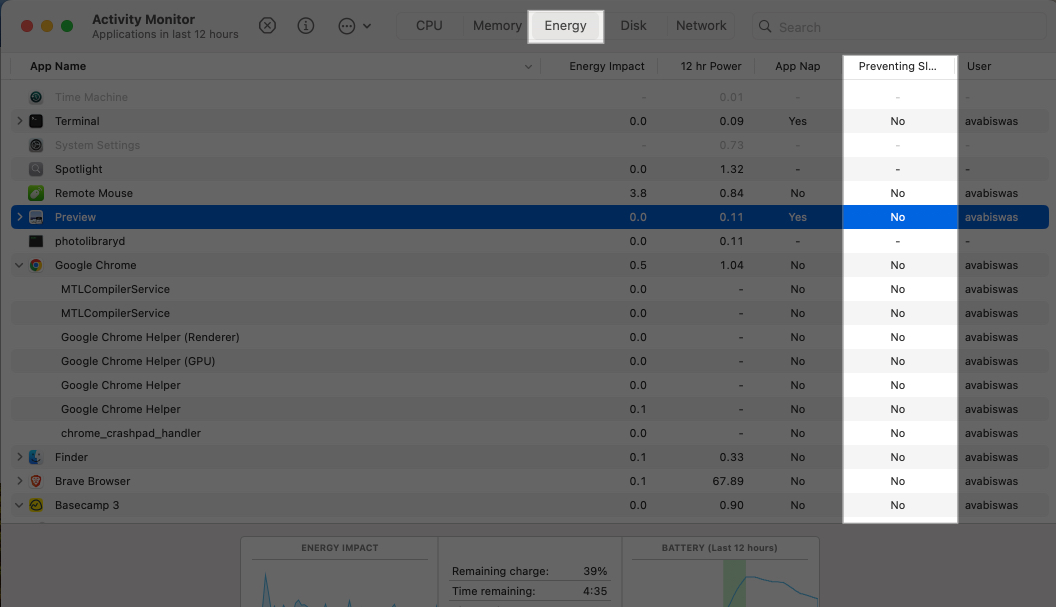Click the Time remaining 4:35 value
Viewport: 1056px width, 607px height.
595,592
